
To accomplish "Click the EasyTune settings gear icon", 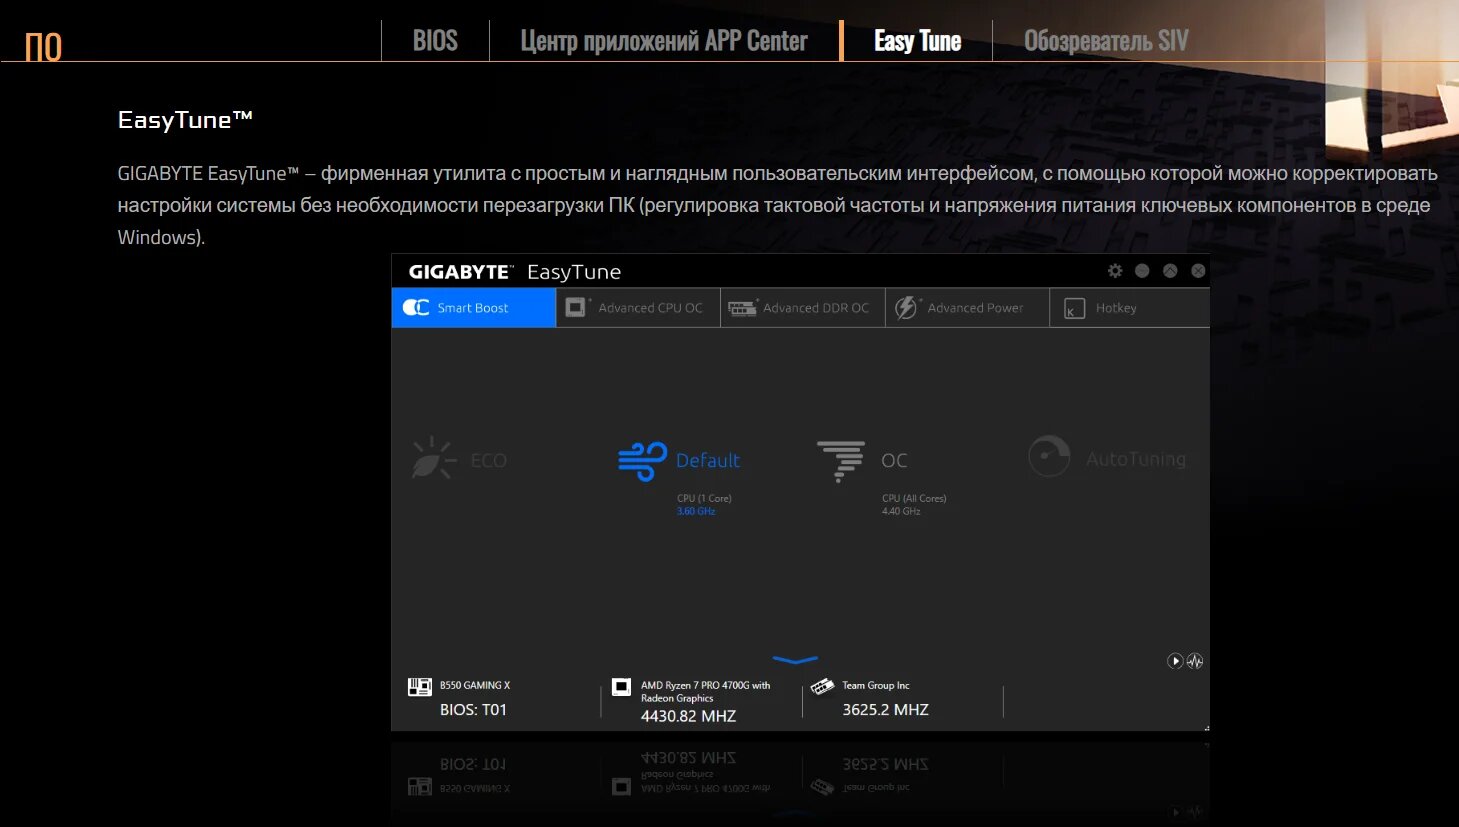I will [1115, 271].
